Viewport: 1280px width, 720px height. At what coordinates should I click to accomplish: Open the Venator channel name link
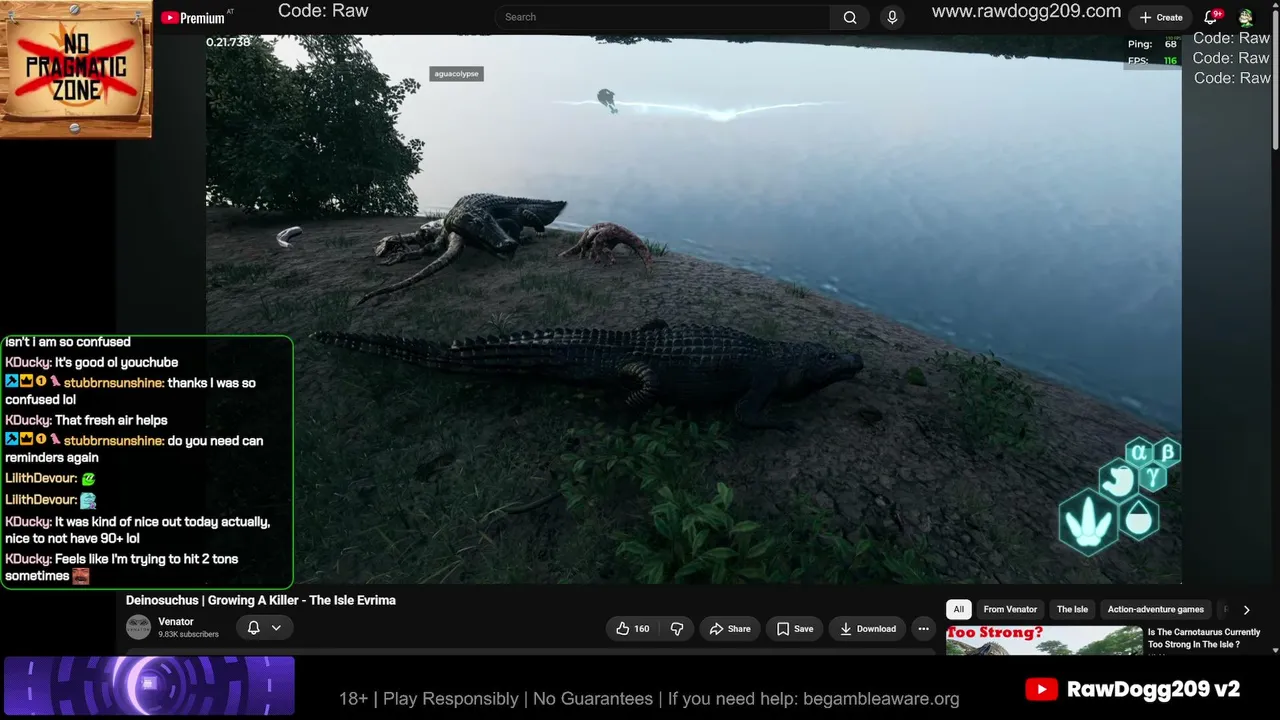pyautogui.click(x=176, y=622)
